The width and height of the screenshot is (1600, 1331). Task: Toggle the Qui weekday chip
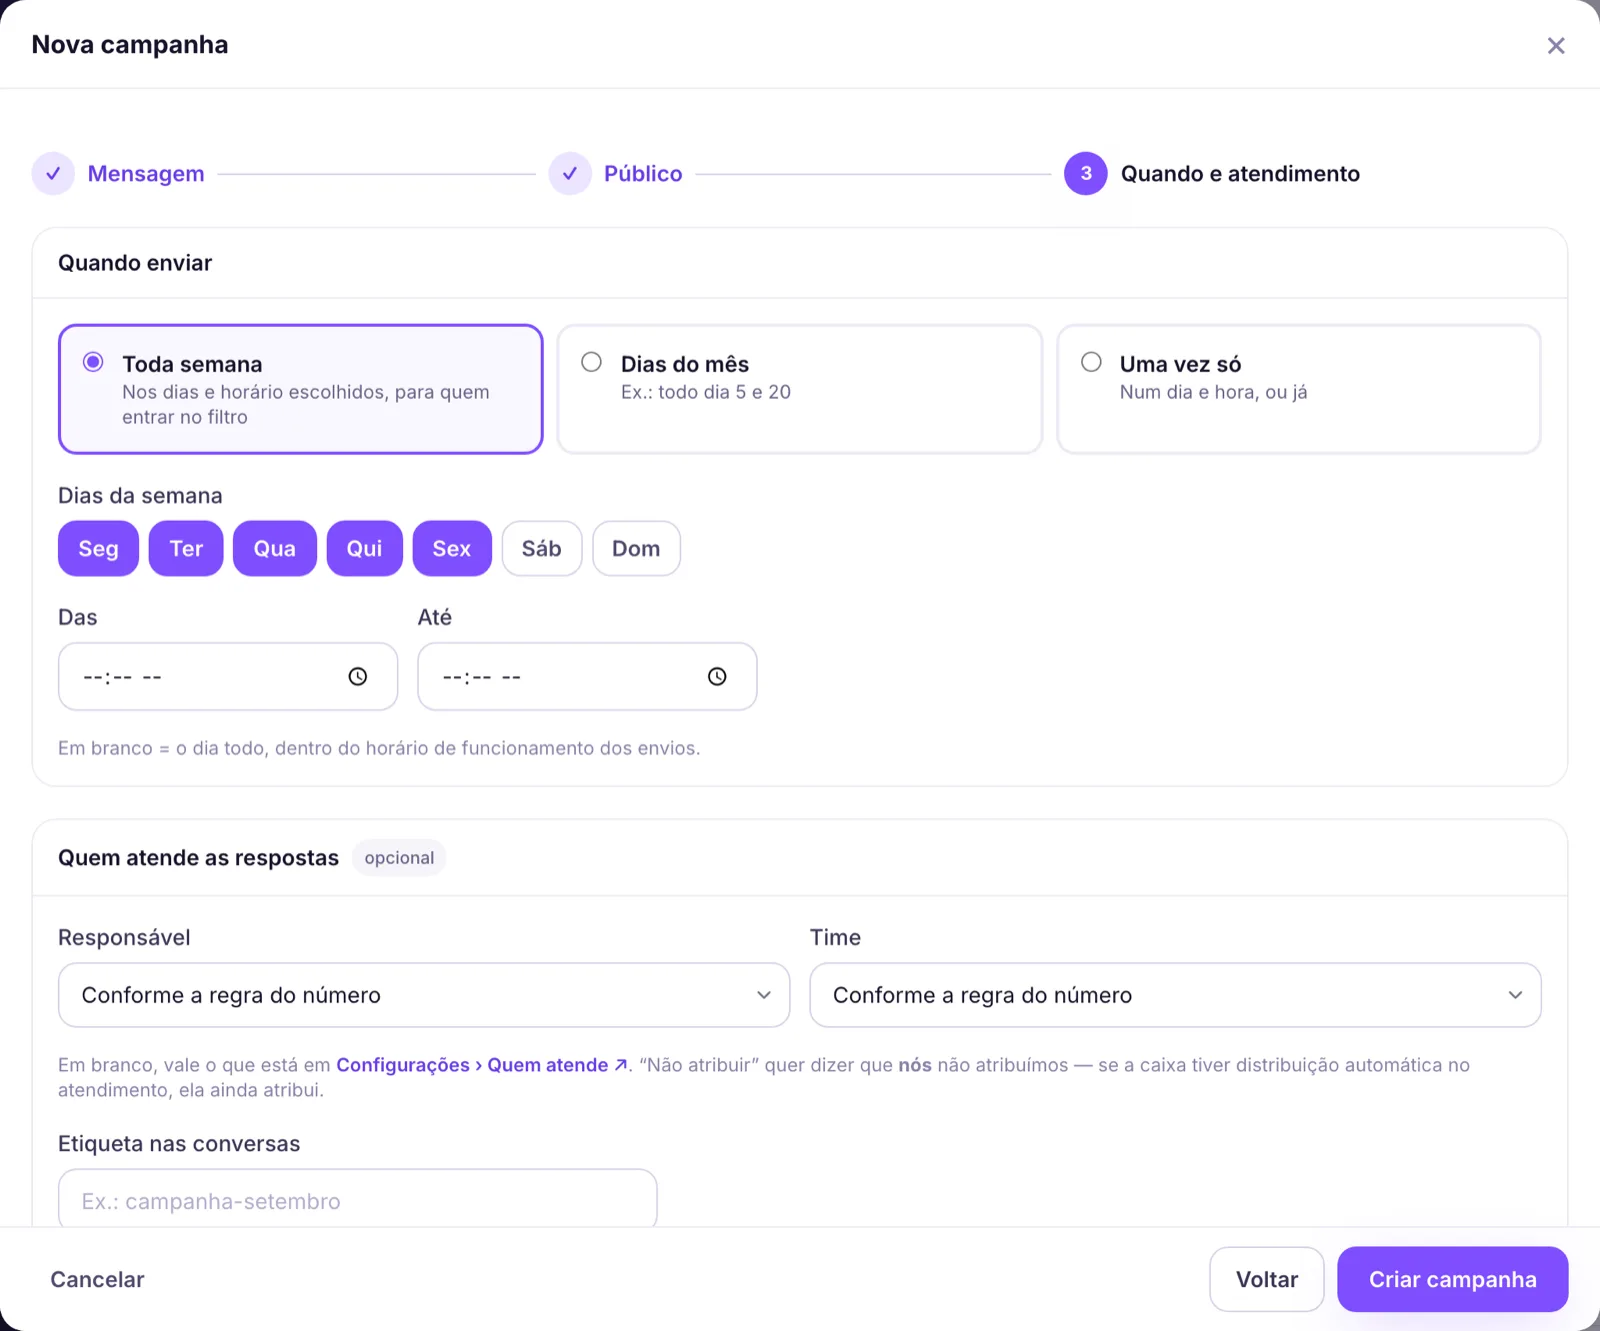[365, 548]
